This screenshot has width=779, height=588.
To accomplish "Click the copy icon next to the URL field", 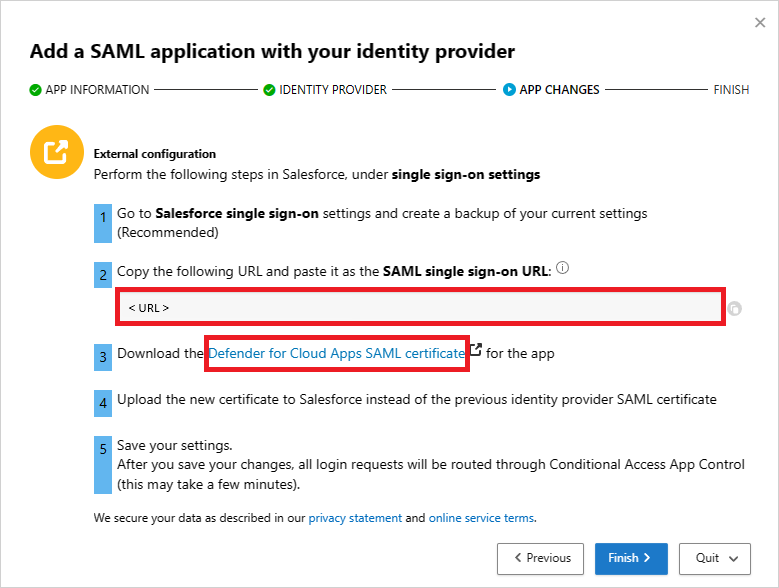I will tap(735, 309).
